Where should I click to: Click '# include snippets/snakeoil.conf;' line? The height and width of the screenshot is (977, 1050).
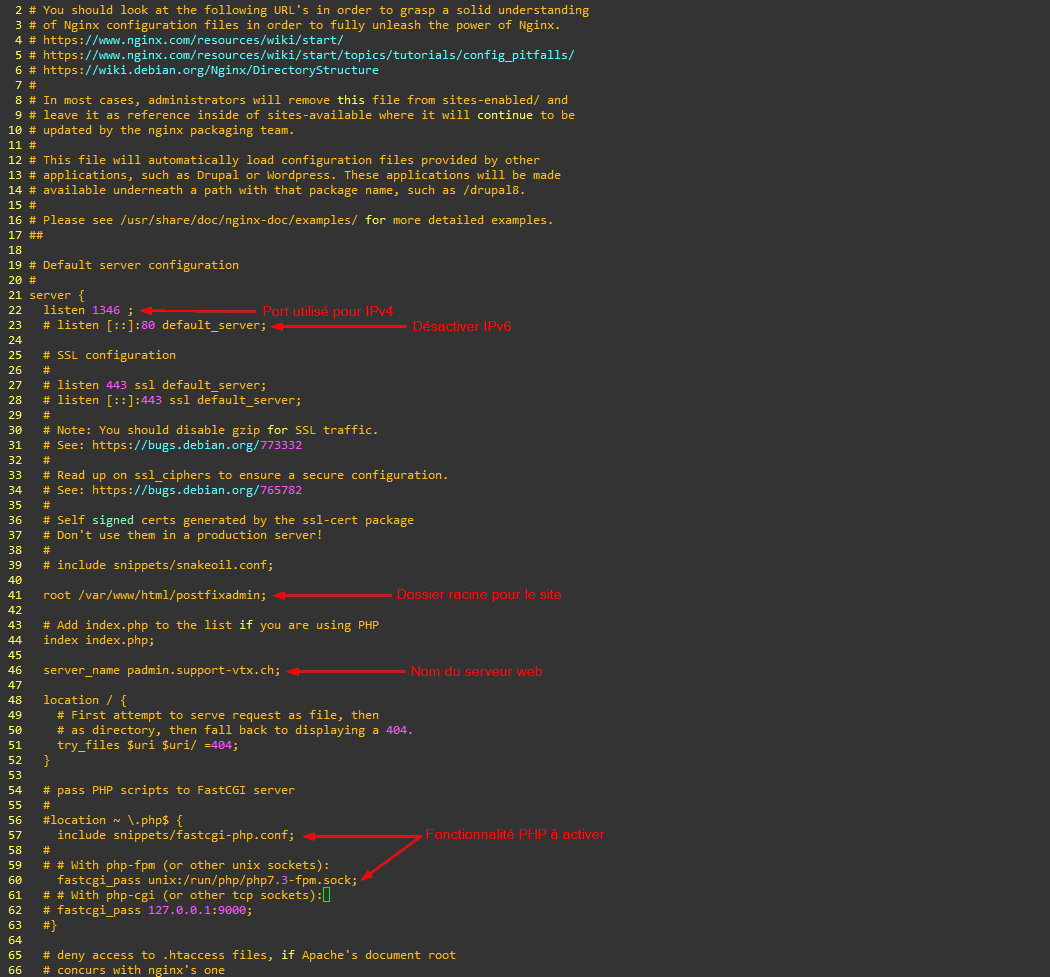coord(158,565)
